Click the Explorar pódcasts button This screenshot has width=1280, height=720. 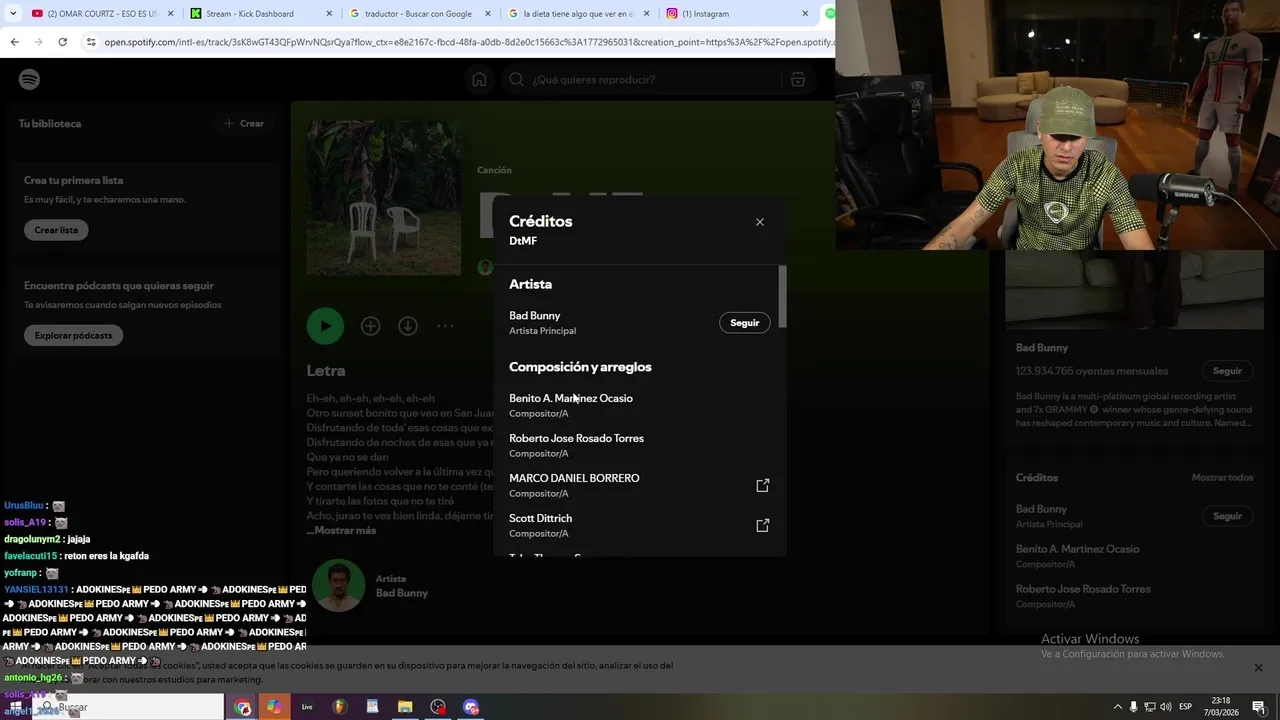[73, 336]
